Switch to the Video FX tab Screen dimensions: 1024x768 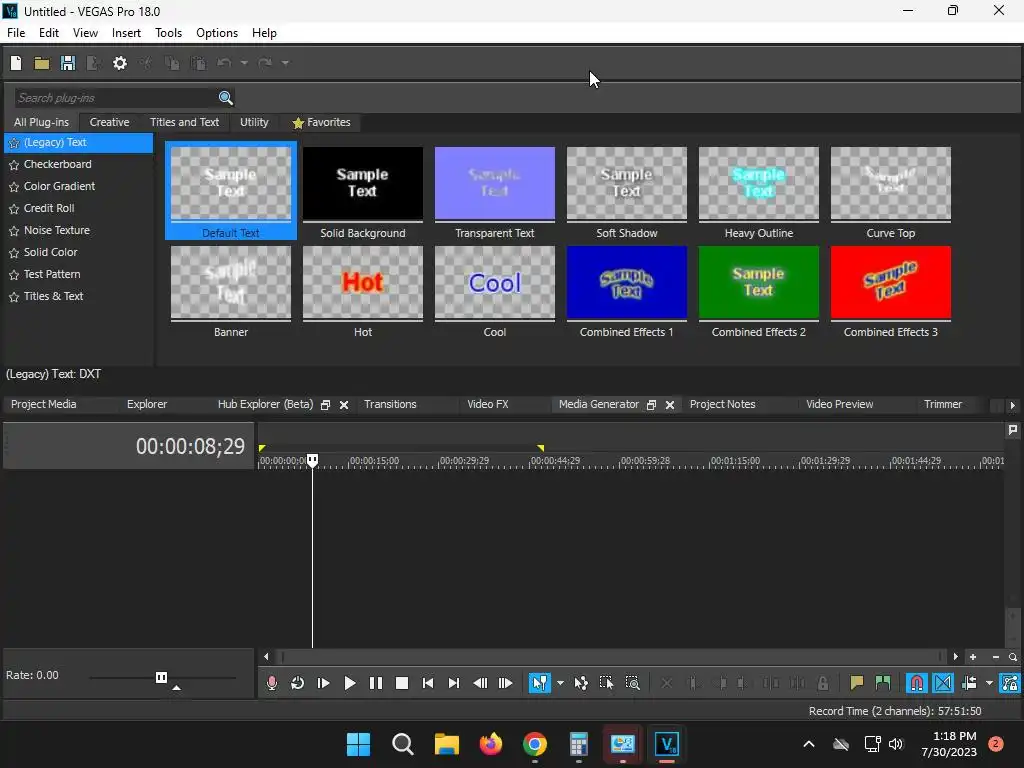pyautogui.click(x=487, y=404)
